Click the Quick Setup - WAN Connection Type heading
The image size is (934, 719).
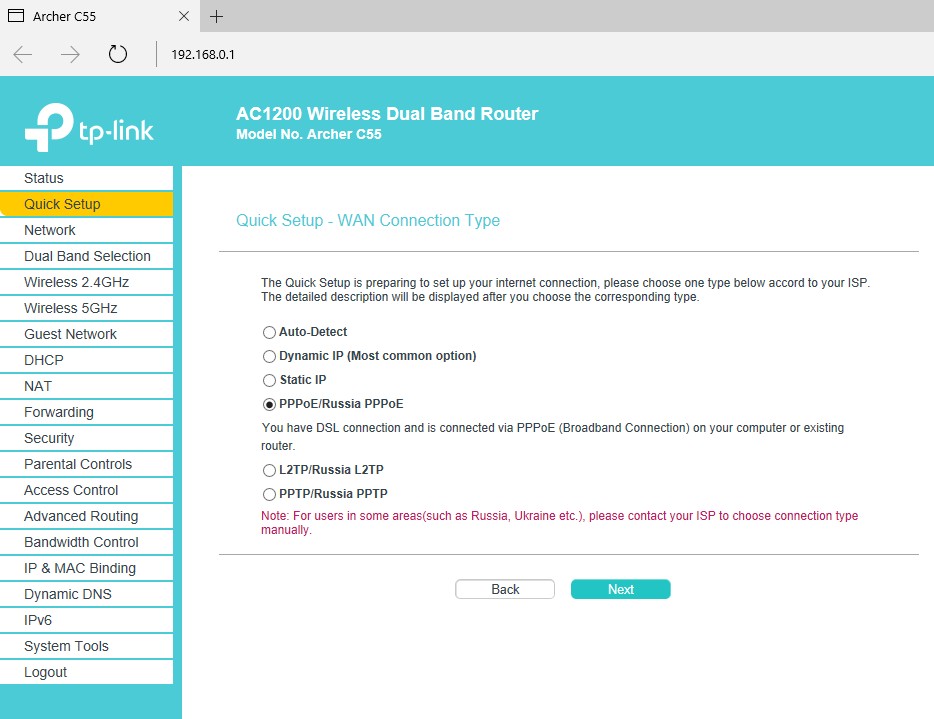368,220
